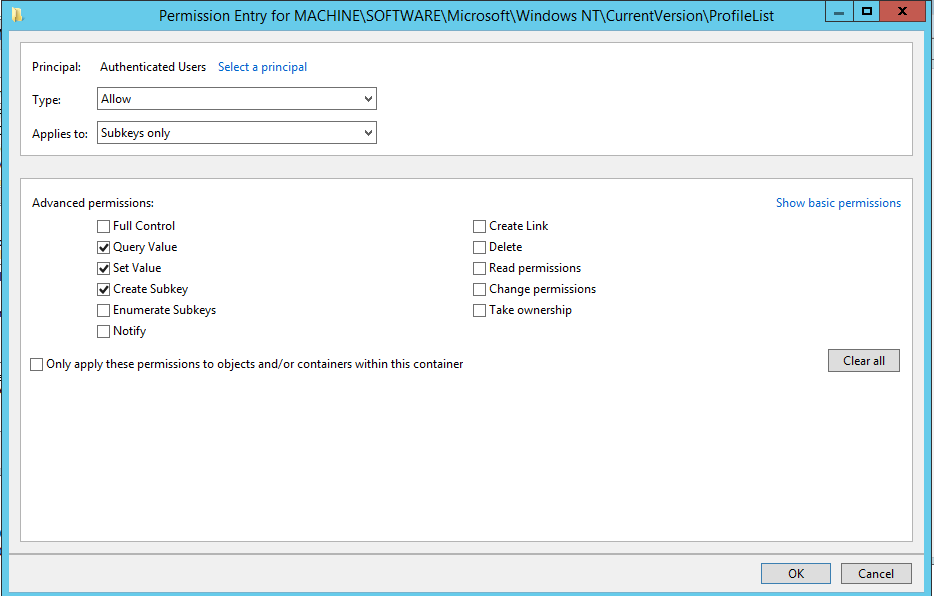The height and width of the screenshot is (596, 934).
Task: Open the Type dropdown showing Allow
Action: [236, 99]
